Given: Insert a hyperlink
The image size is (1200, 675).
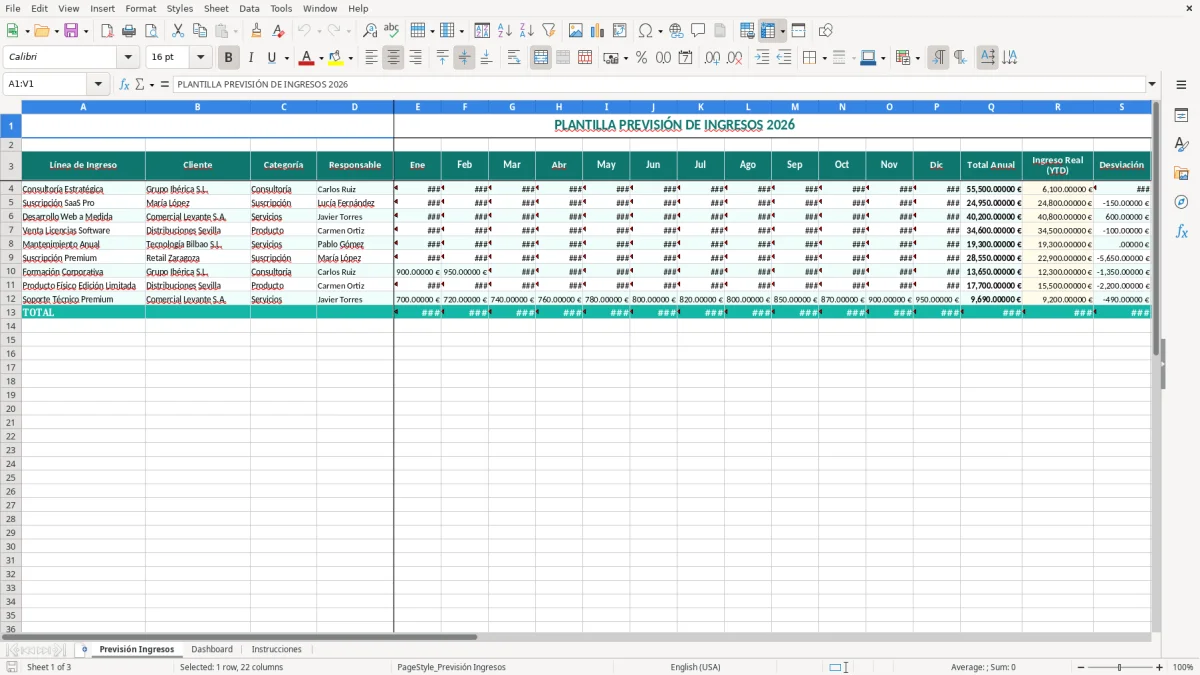Looking at the screenshot, I should point(676,31).
